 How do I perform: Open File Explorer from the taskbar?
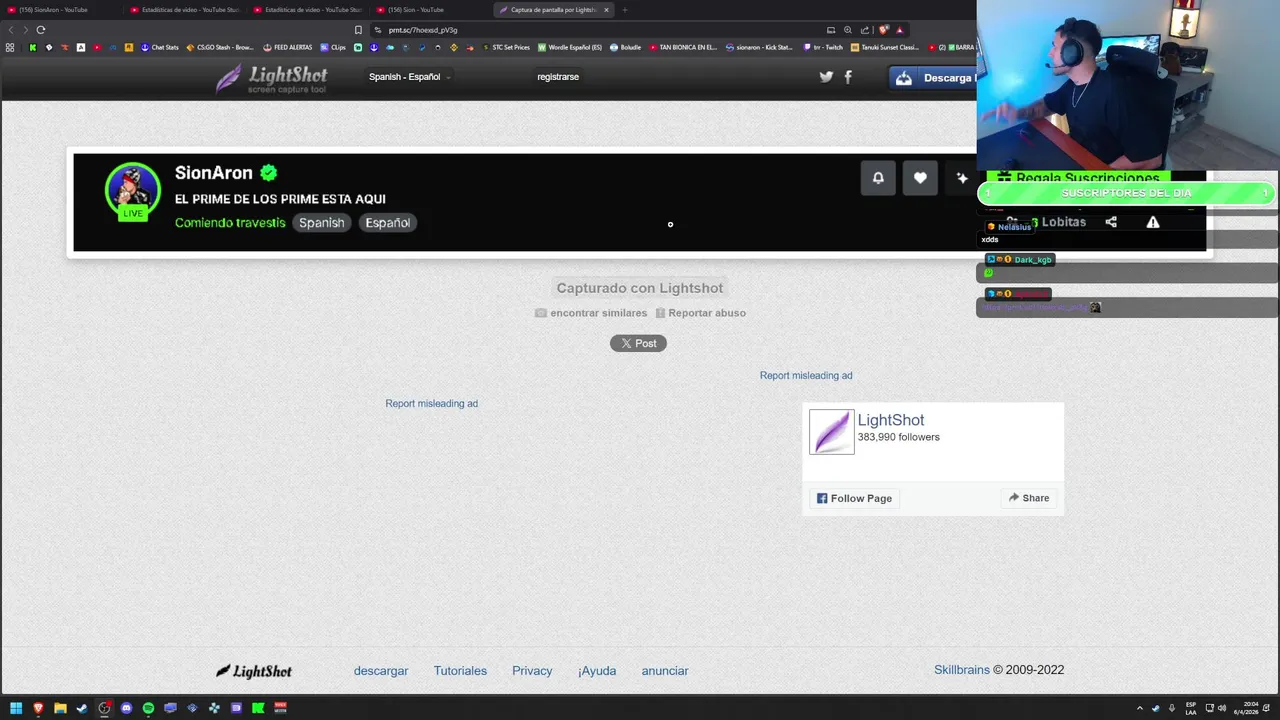60,708
